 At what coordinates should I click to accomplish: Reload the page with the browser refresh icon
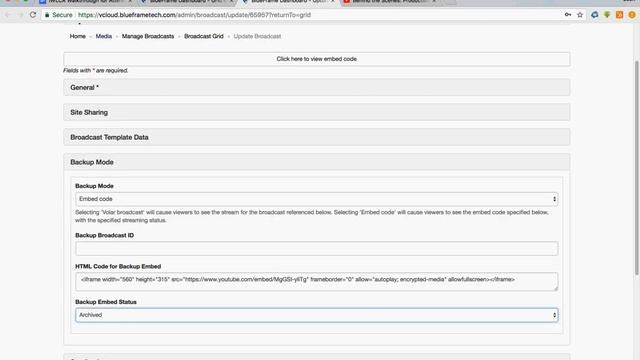(x=33, y=15)
